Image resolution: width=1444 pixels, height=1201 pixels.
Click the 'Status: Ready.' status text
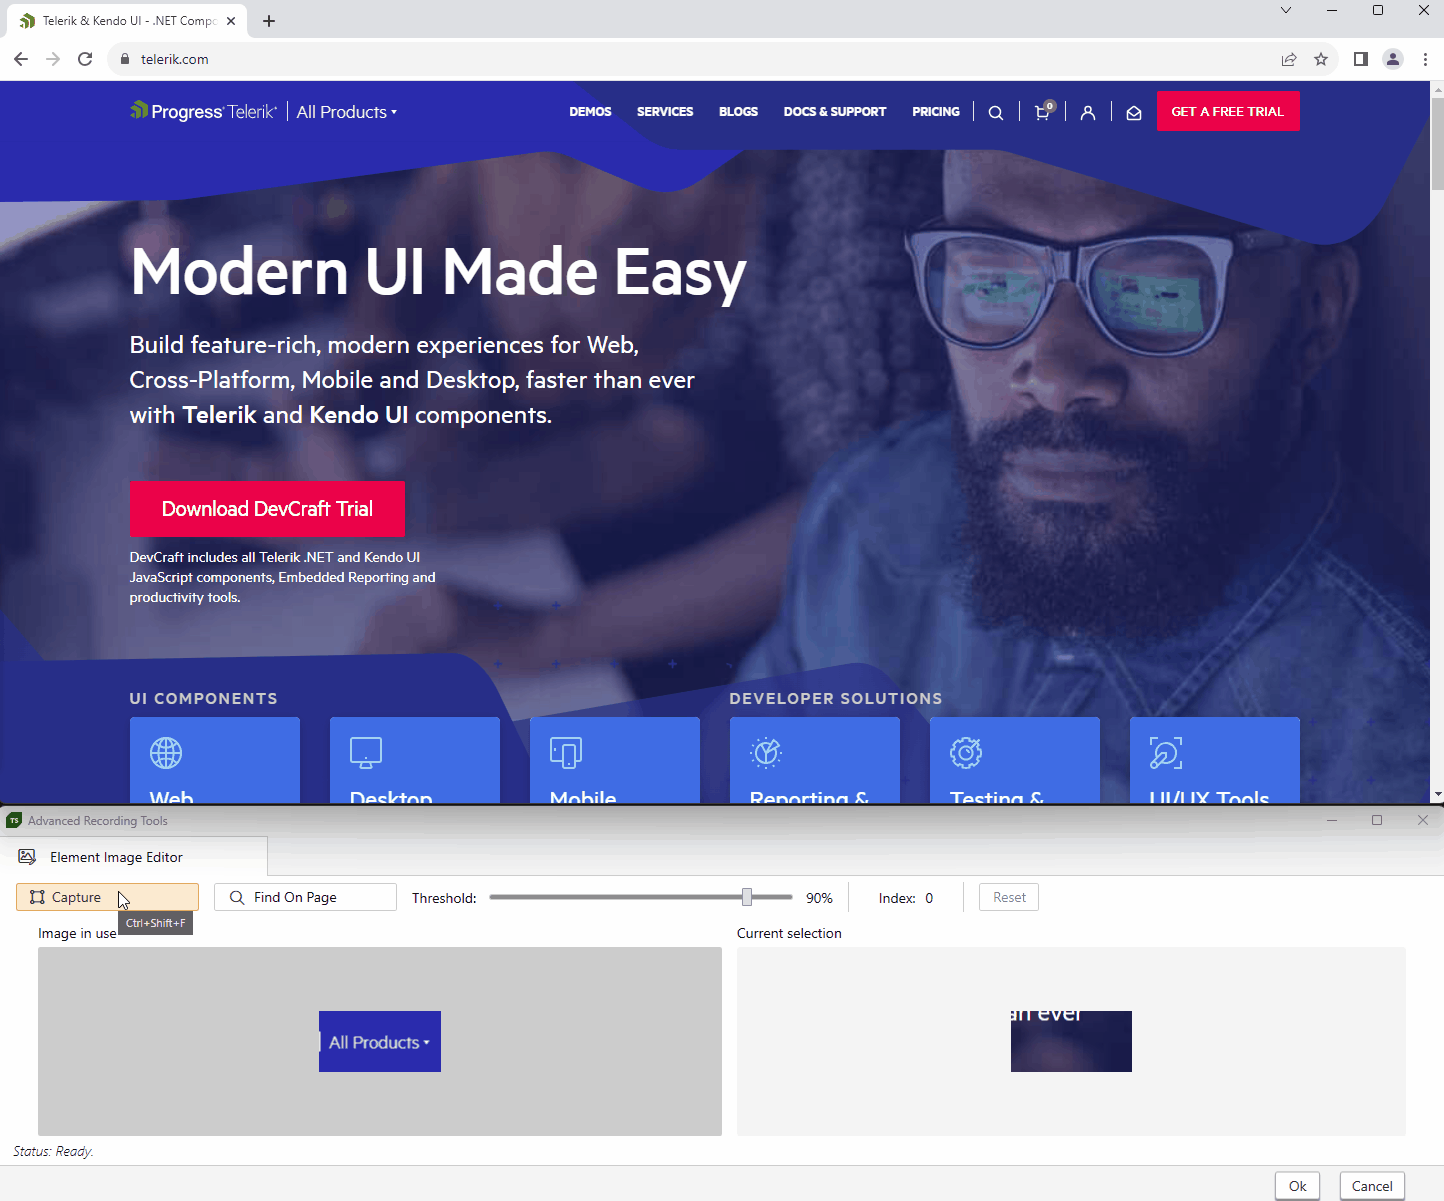point(53,1151)
